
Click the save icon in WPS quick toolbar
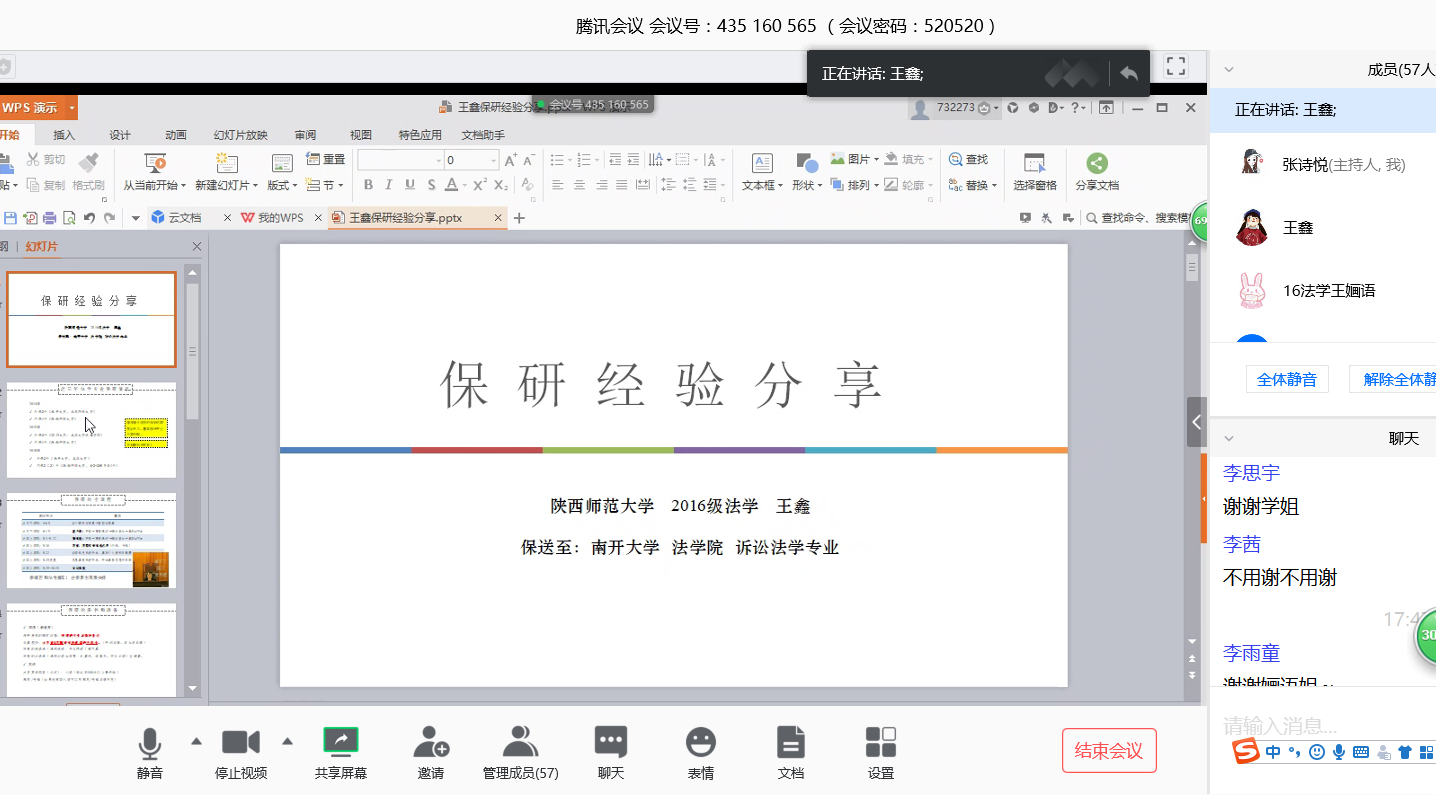(x=10, y=217)
